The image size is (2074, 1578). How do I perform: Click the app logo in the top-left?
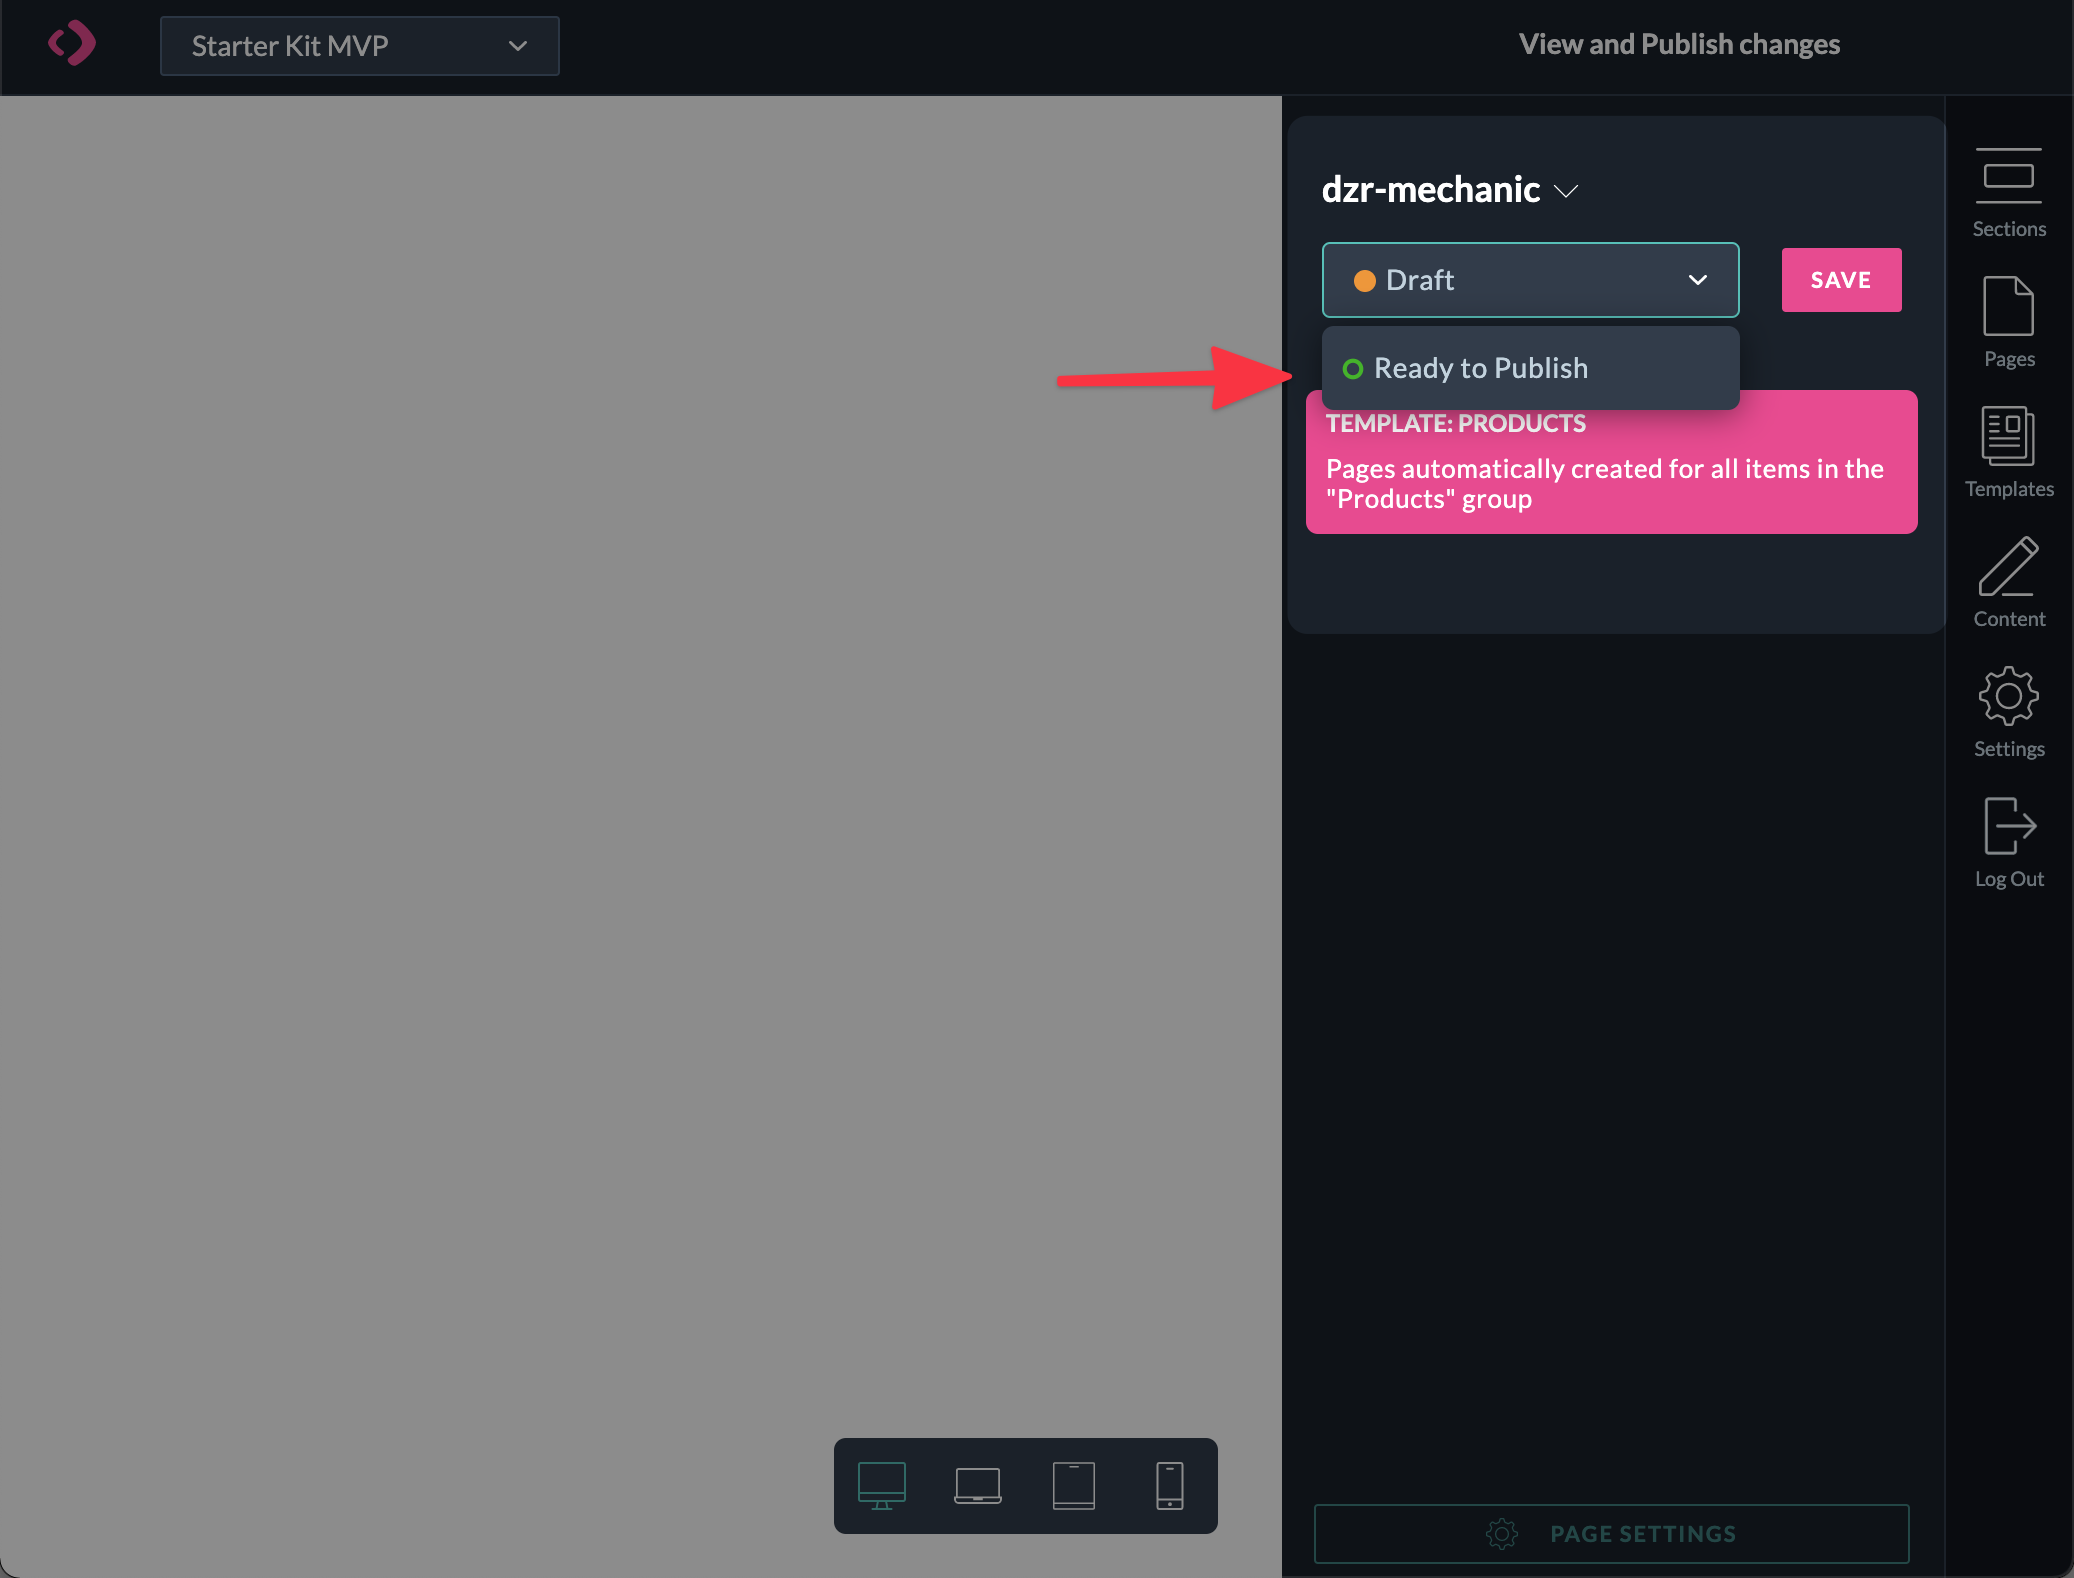72,44
